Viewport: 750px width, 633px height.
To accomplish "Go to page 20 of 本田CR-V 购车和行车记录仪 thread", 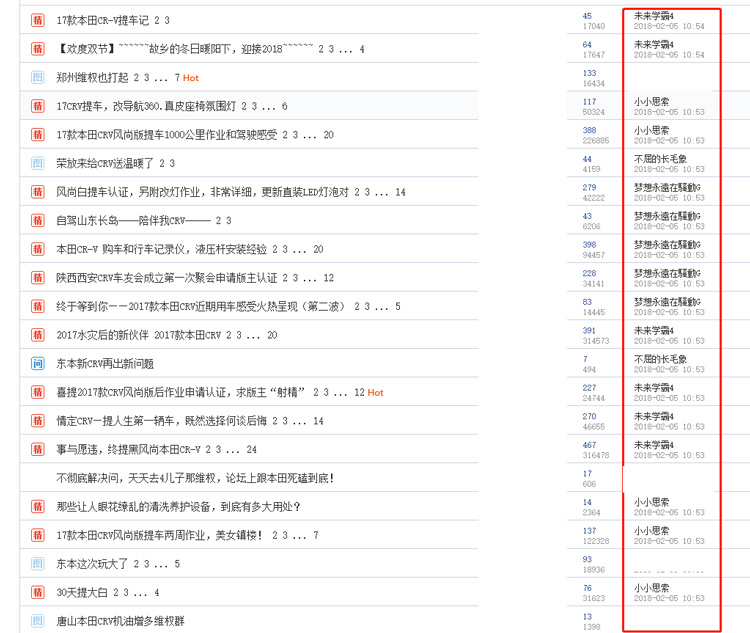I will point(318,249).
